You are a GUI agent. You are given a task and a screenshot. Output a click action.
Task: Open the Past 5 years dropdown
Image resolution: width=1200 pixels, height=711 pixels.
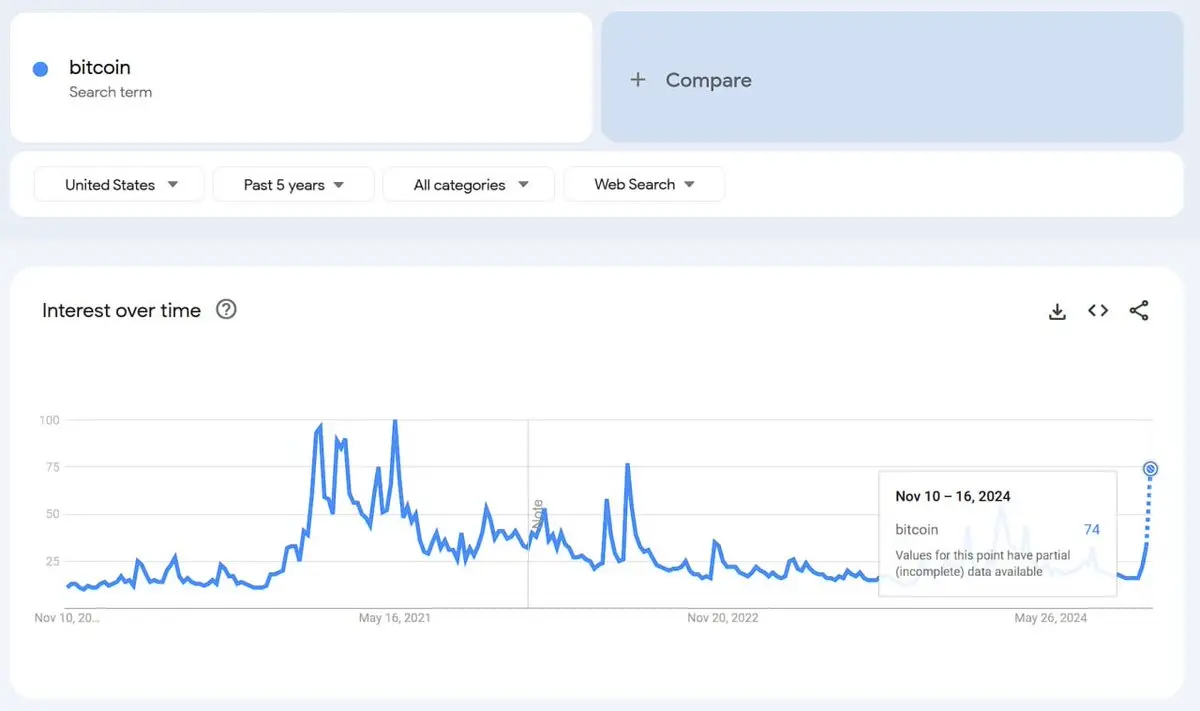[x=294, y=185]
